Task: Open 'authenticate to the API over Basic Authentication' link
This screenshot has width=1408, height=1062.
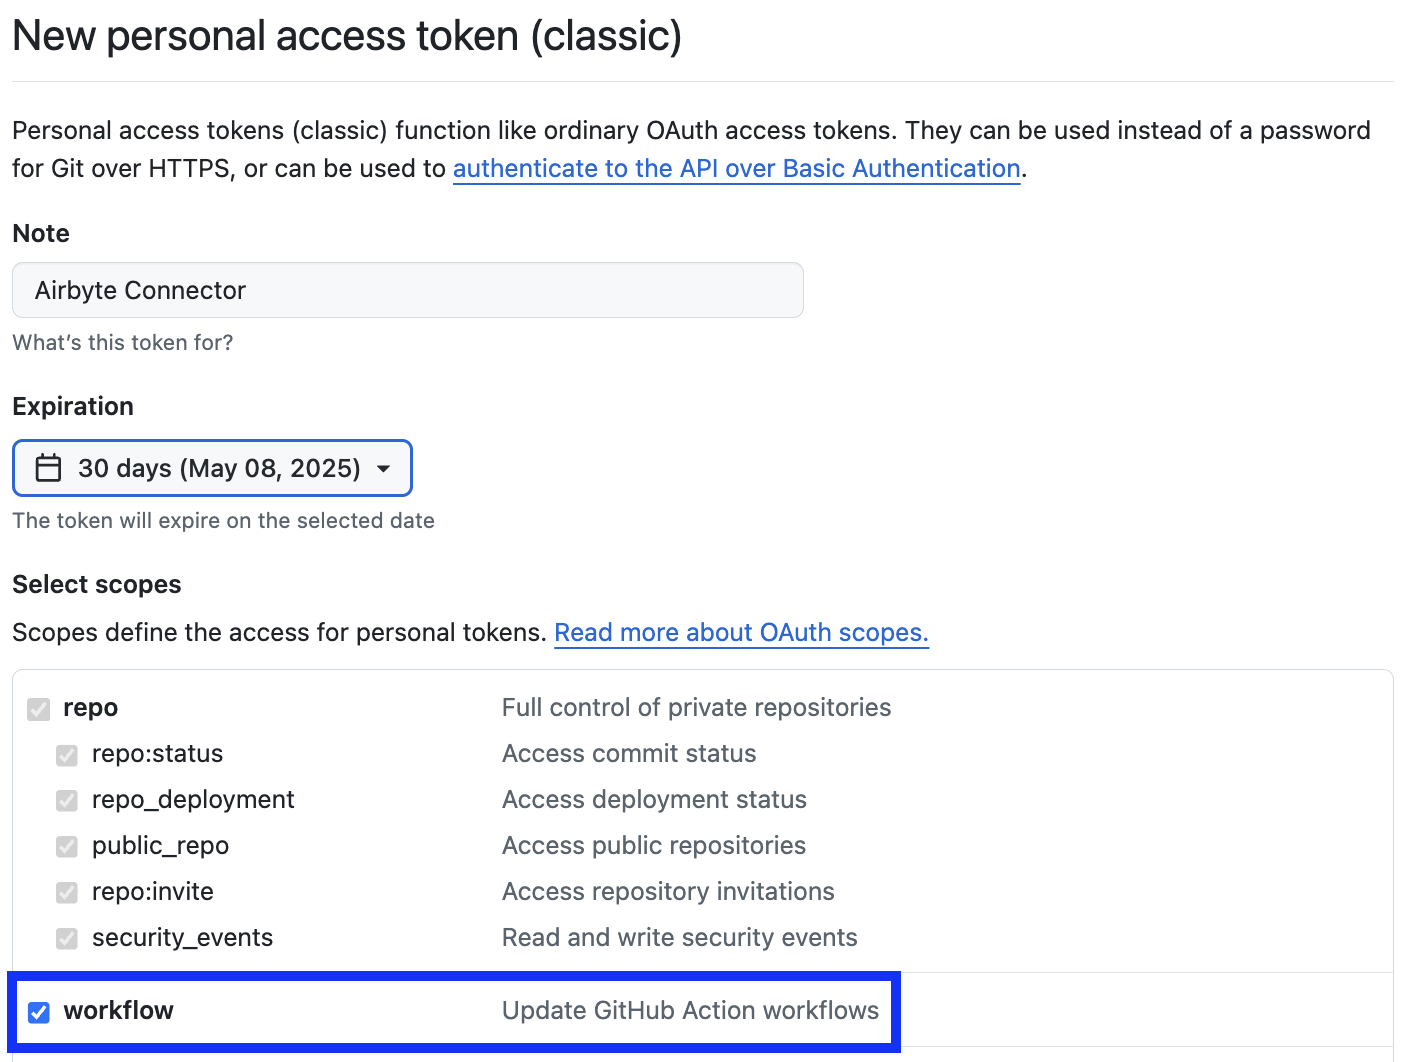Action: pos(736,169)
